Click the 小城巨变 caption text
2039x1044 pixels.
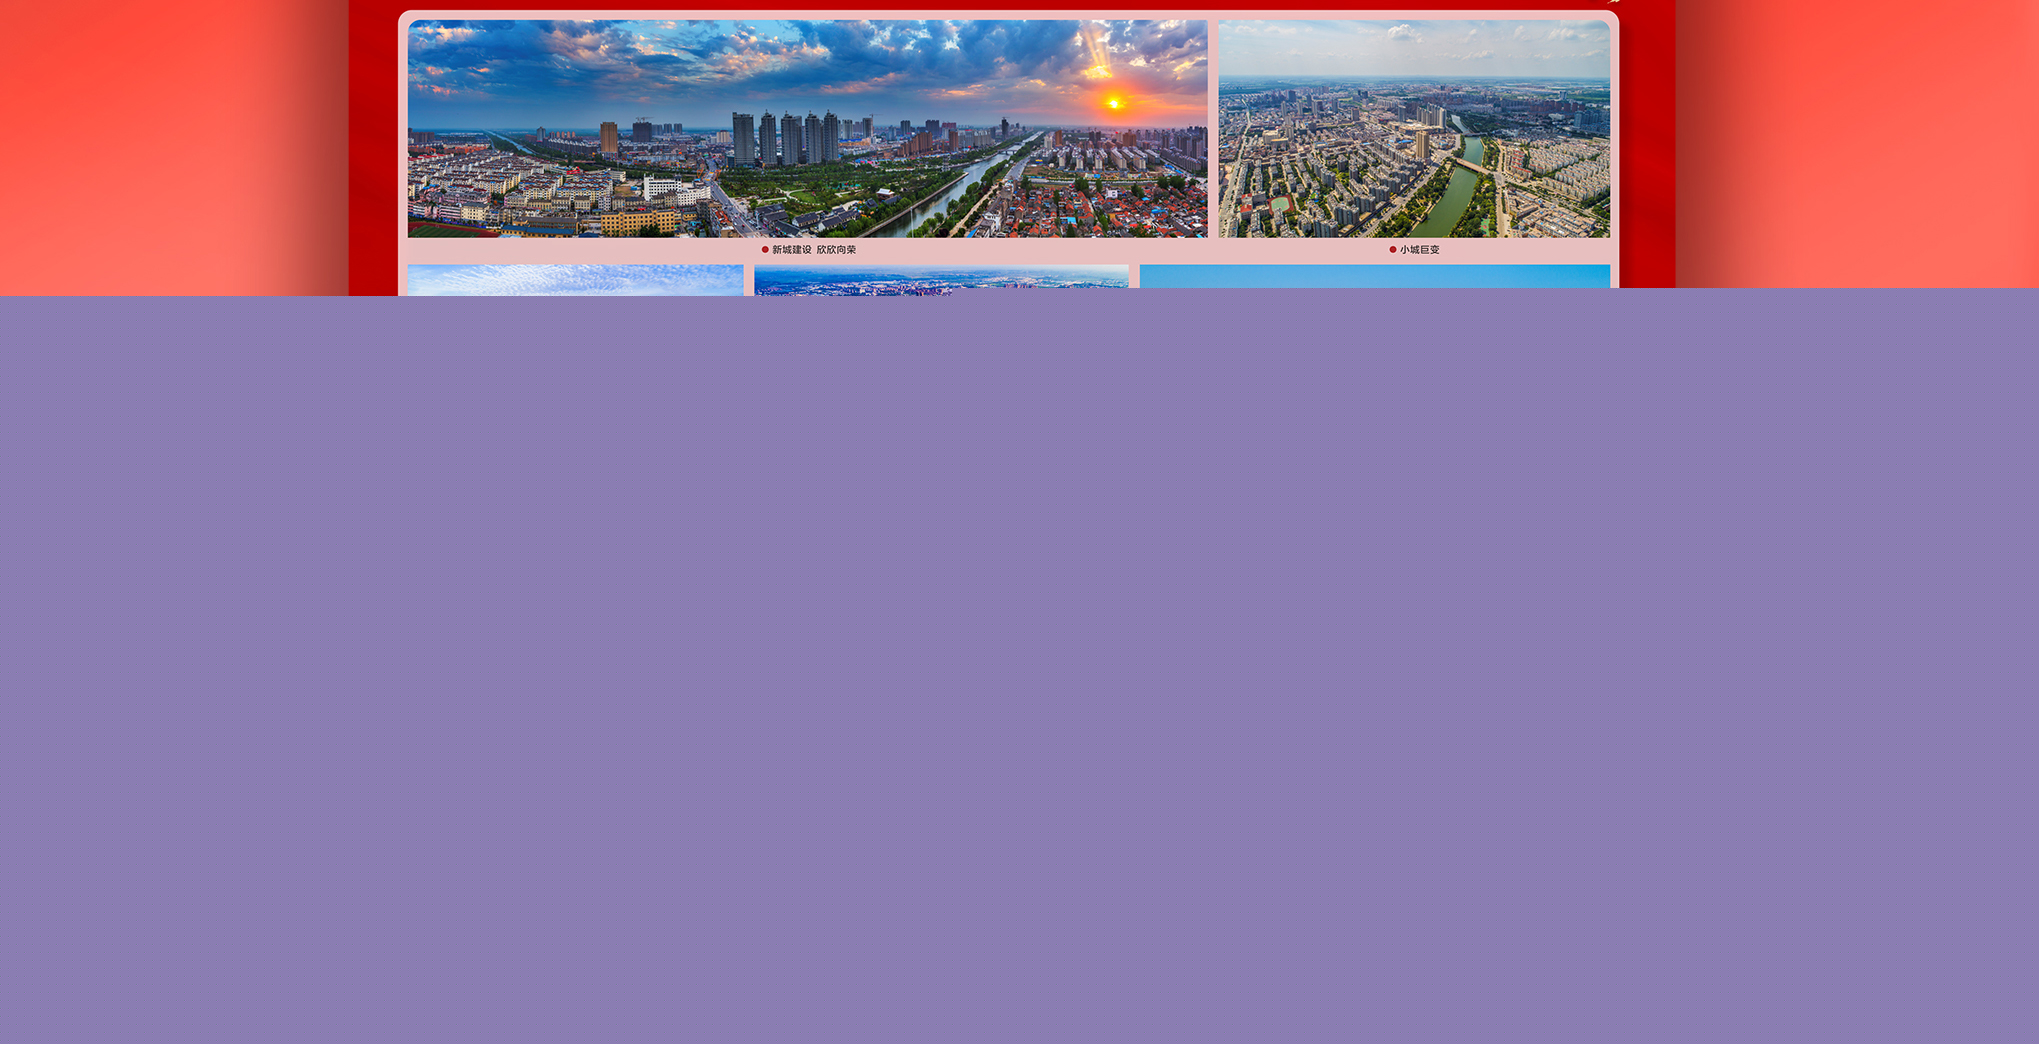[x=1419, y=250]
